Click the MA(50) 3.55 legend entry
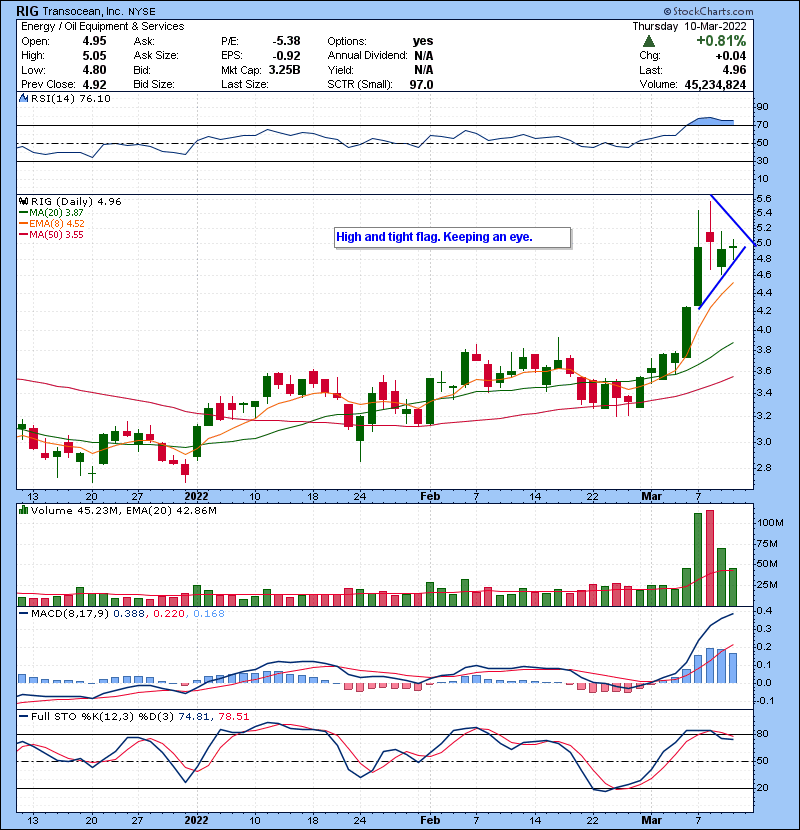800x830 pixels. tap(51, 234)
